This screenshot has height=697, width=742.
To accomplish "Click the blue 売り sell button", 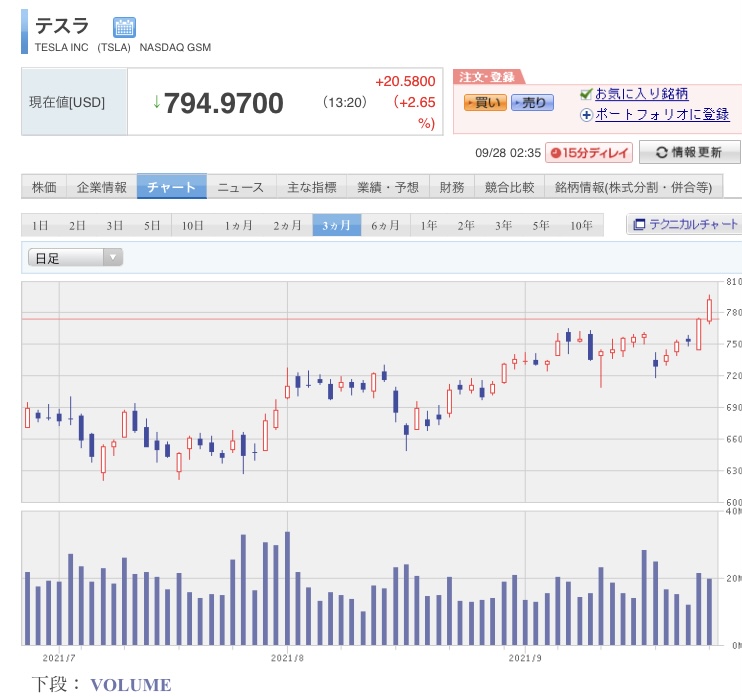I will pyautogui.click(x=532, y=102).
